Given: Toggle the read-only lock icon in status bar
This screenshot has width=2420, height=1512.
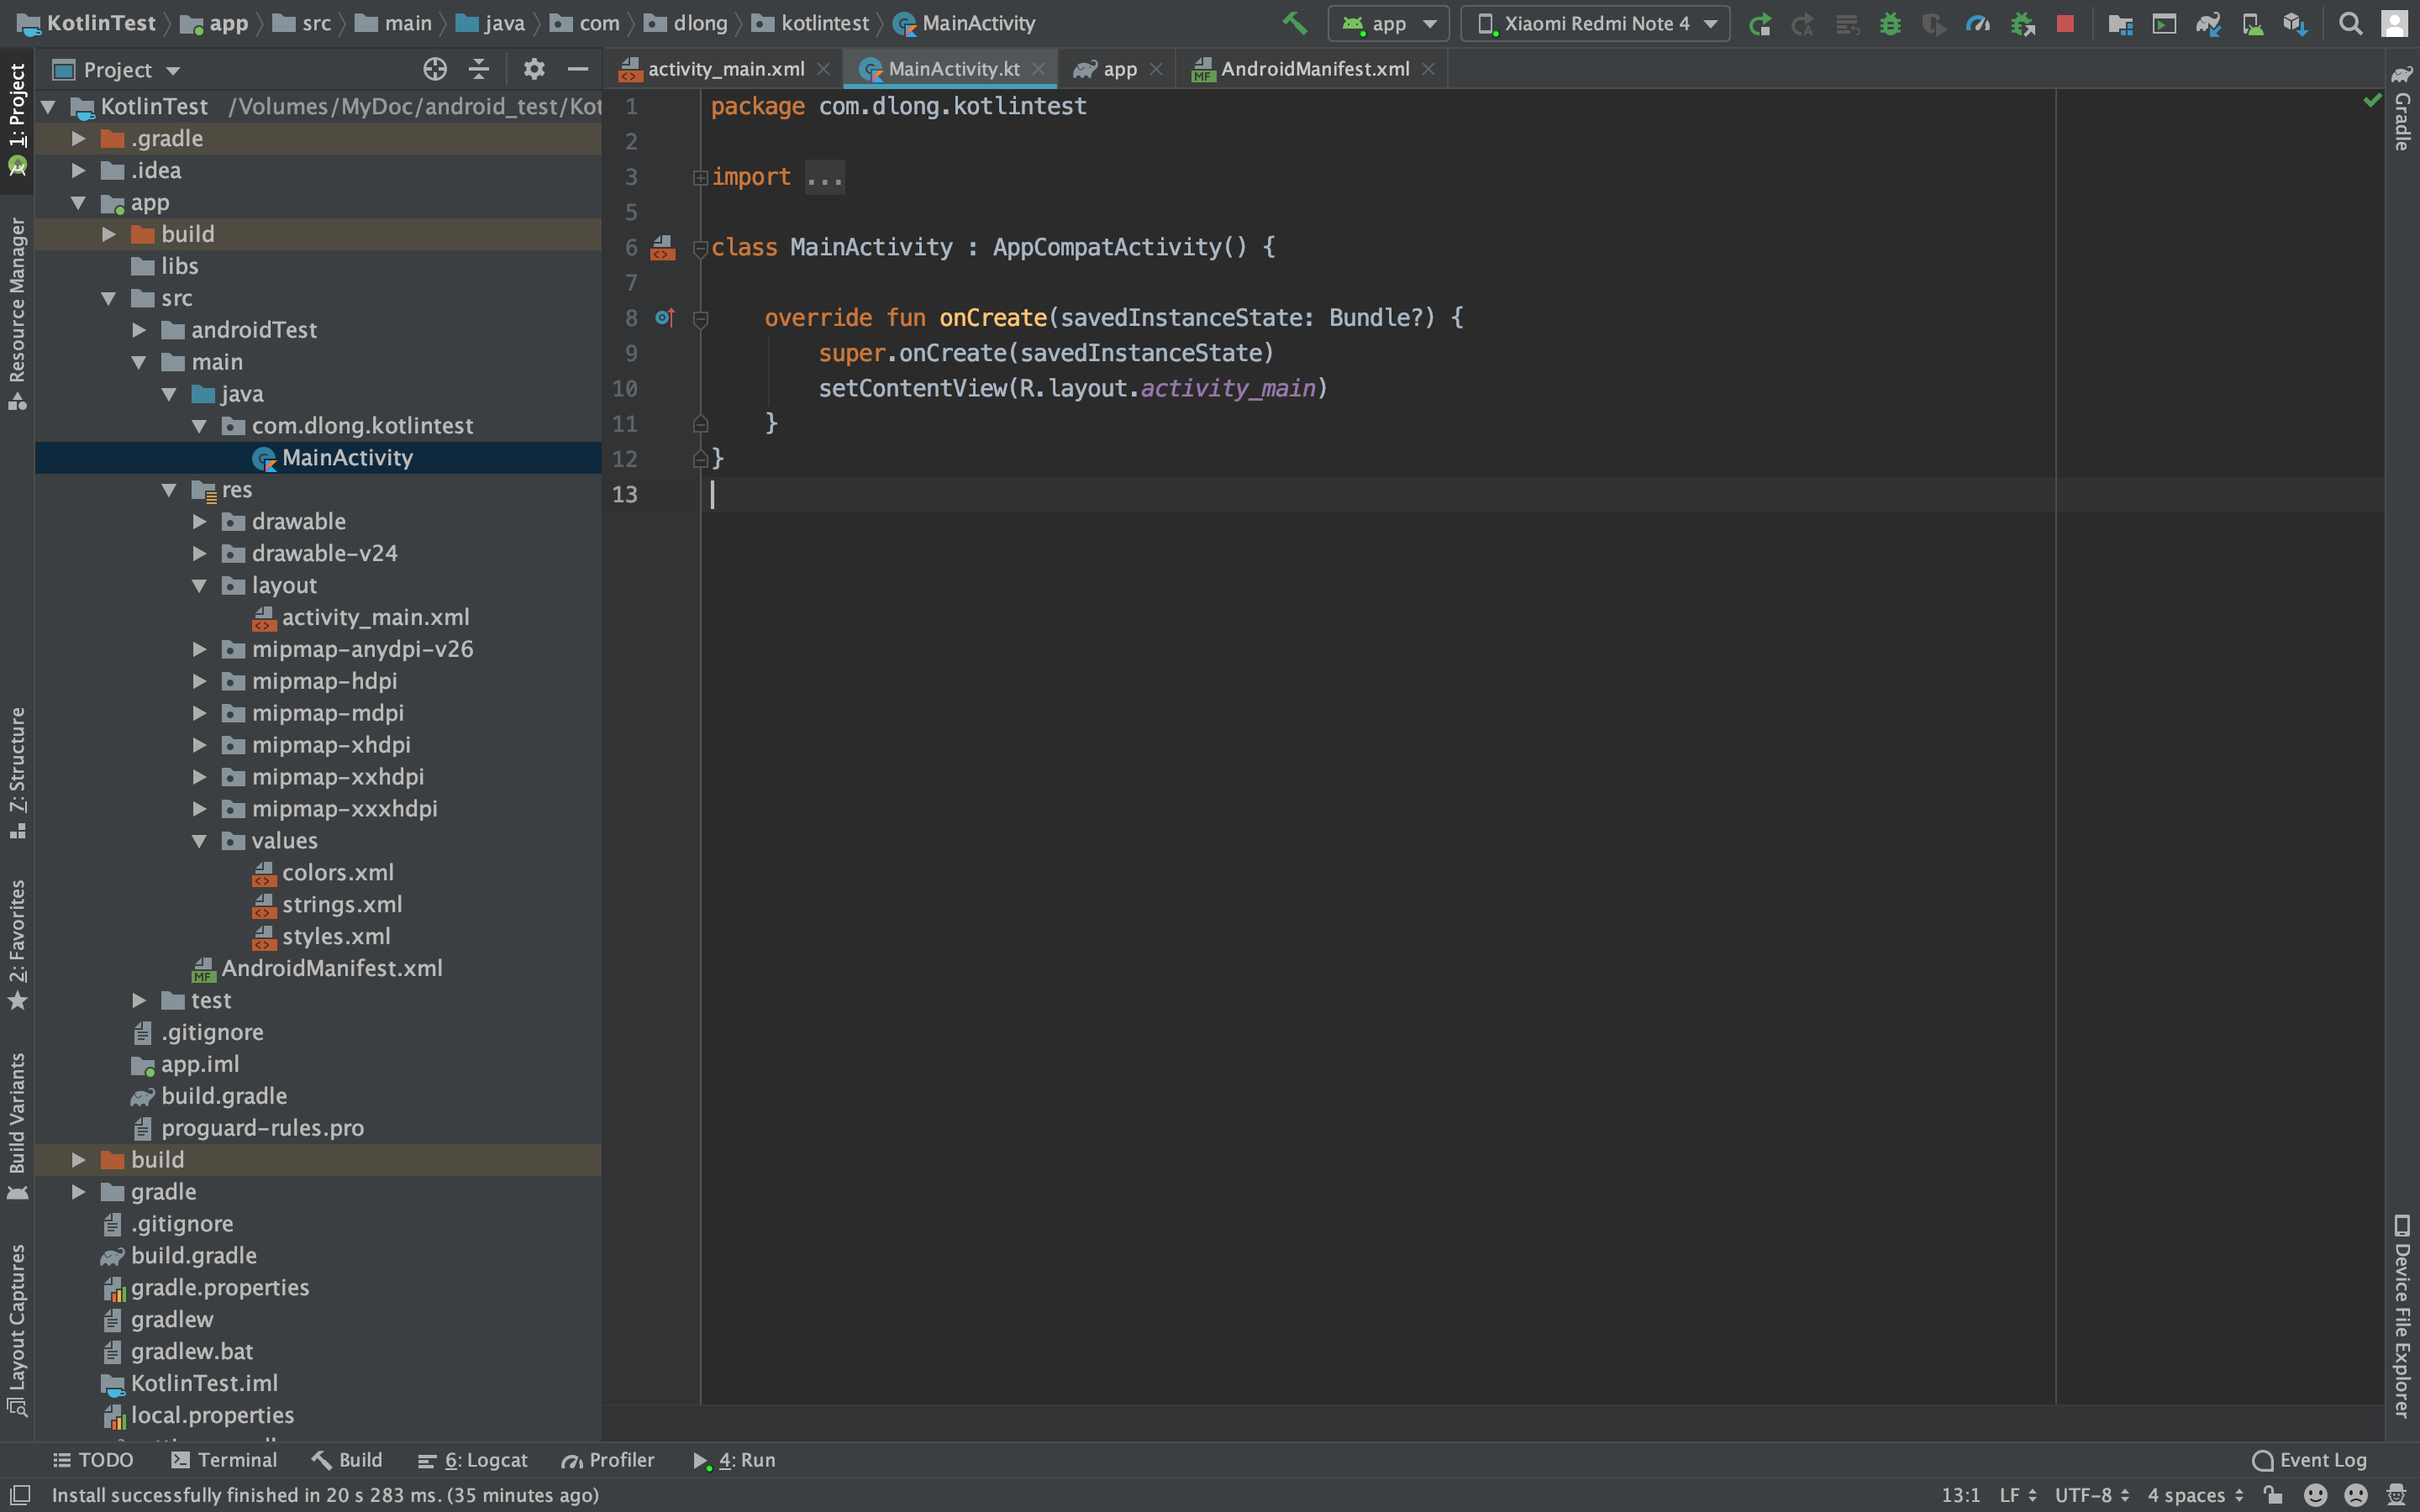Looking at the screenshot, I should pyautogui.click(x=2273, y=1494).
